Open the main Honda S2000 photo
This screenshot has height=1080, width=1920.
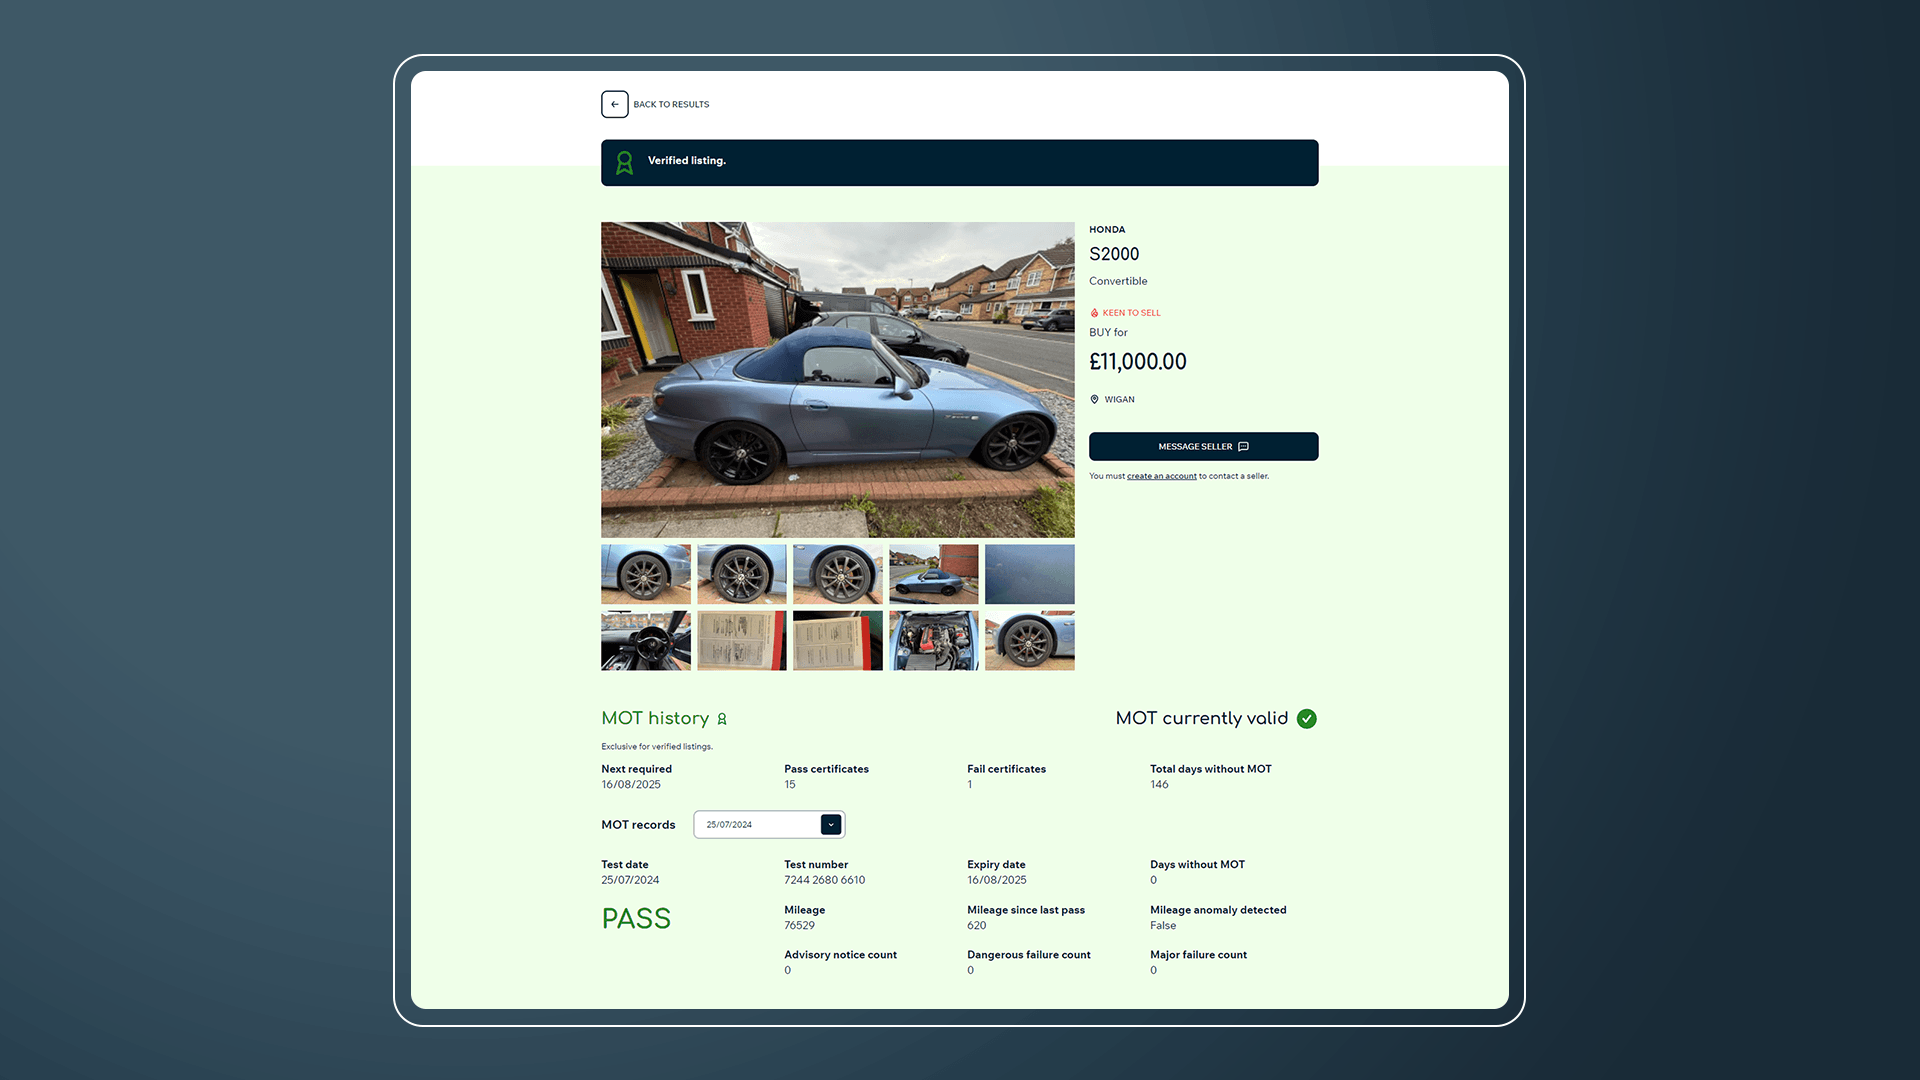838,380
